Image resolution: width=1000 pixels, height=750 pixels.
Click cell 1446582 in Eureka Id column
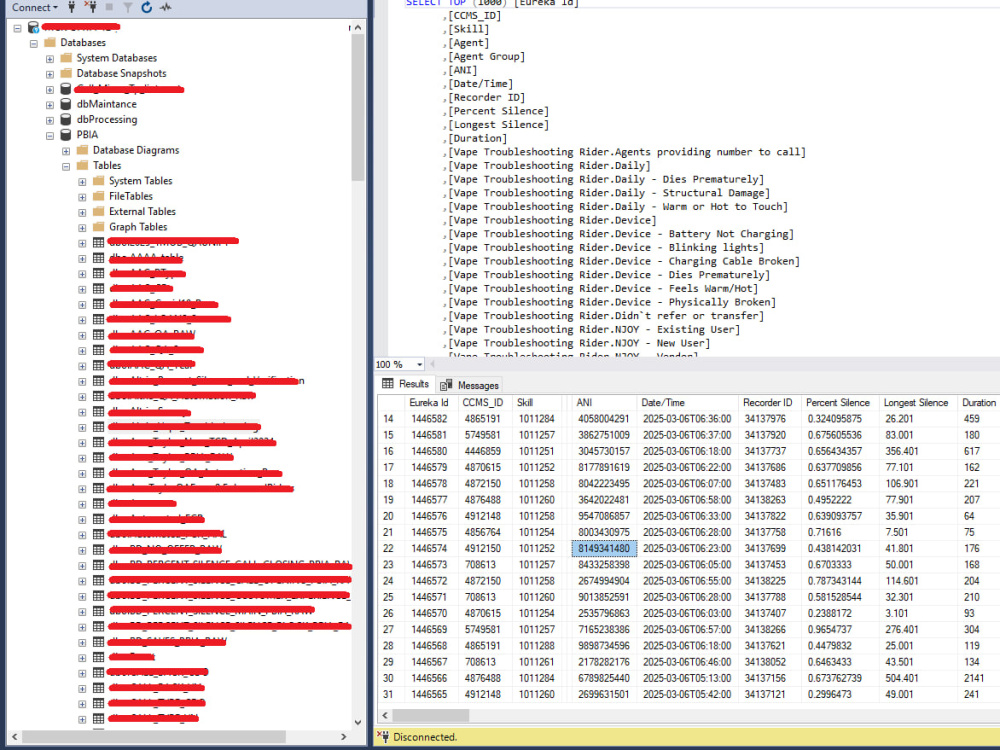pos(429,419)
